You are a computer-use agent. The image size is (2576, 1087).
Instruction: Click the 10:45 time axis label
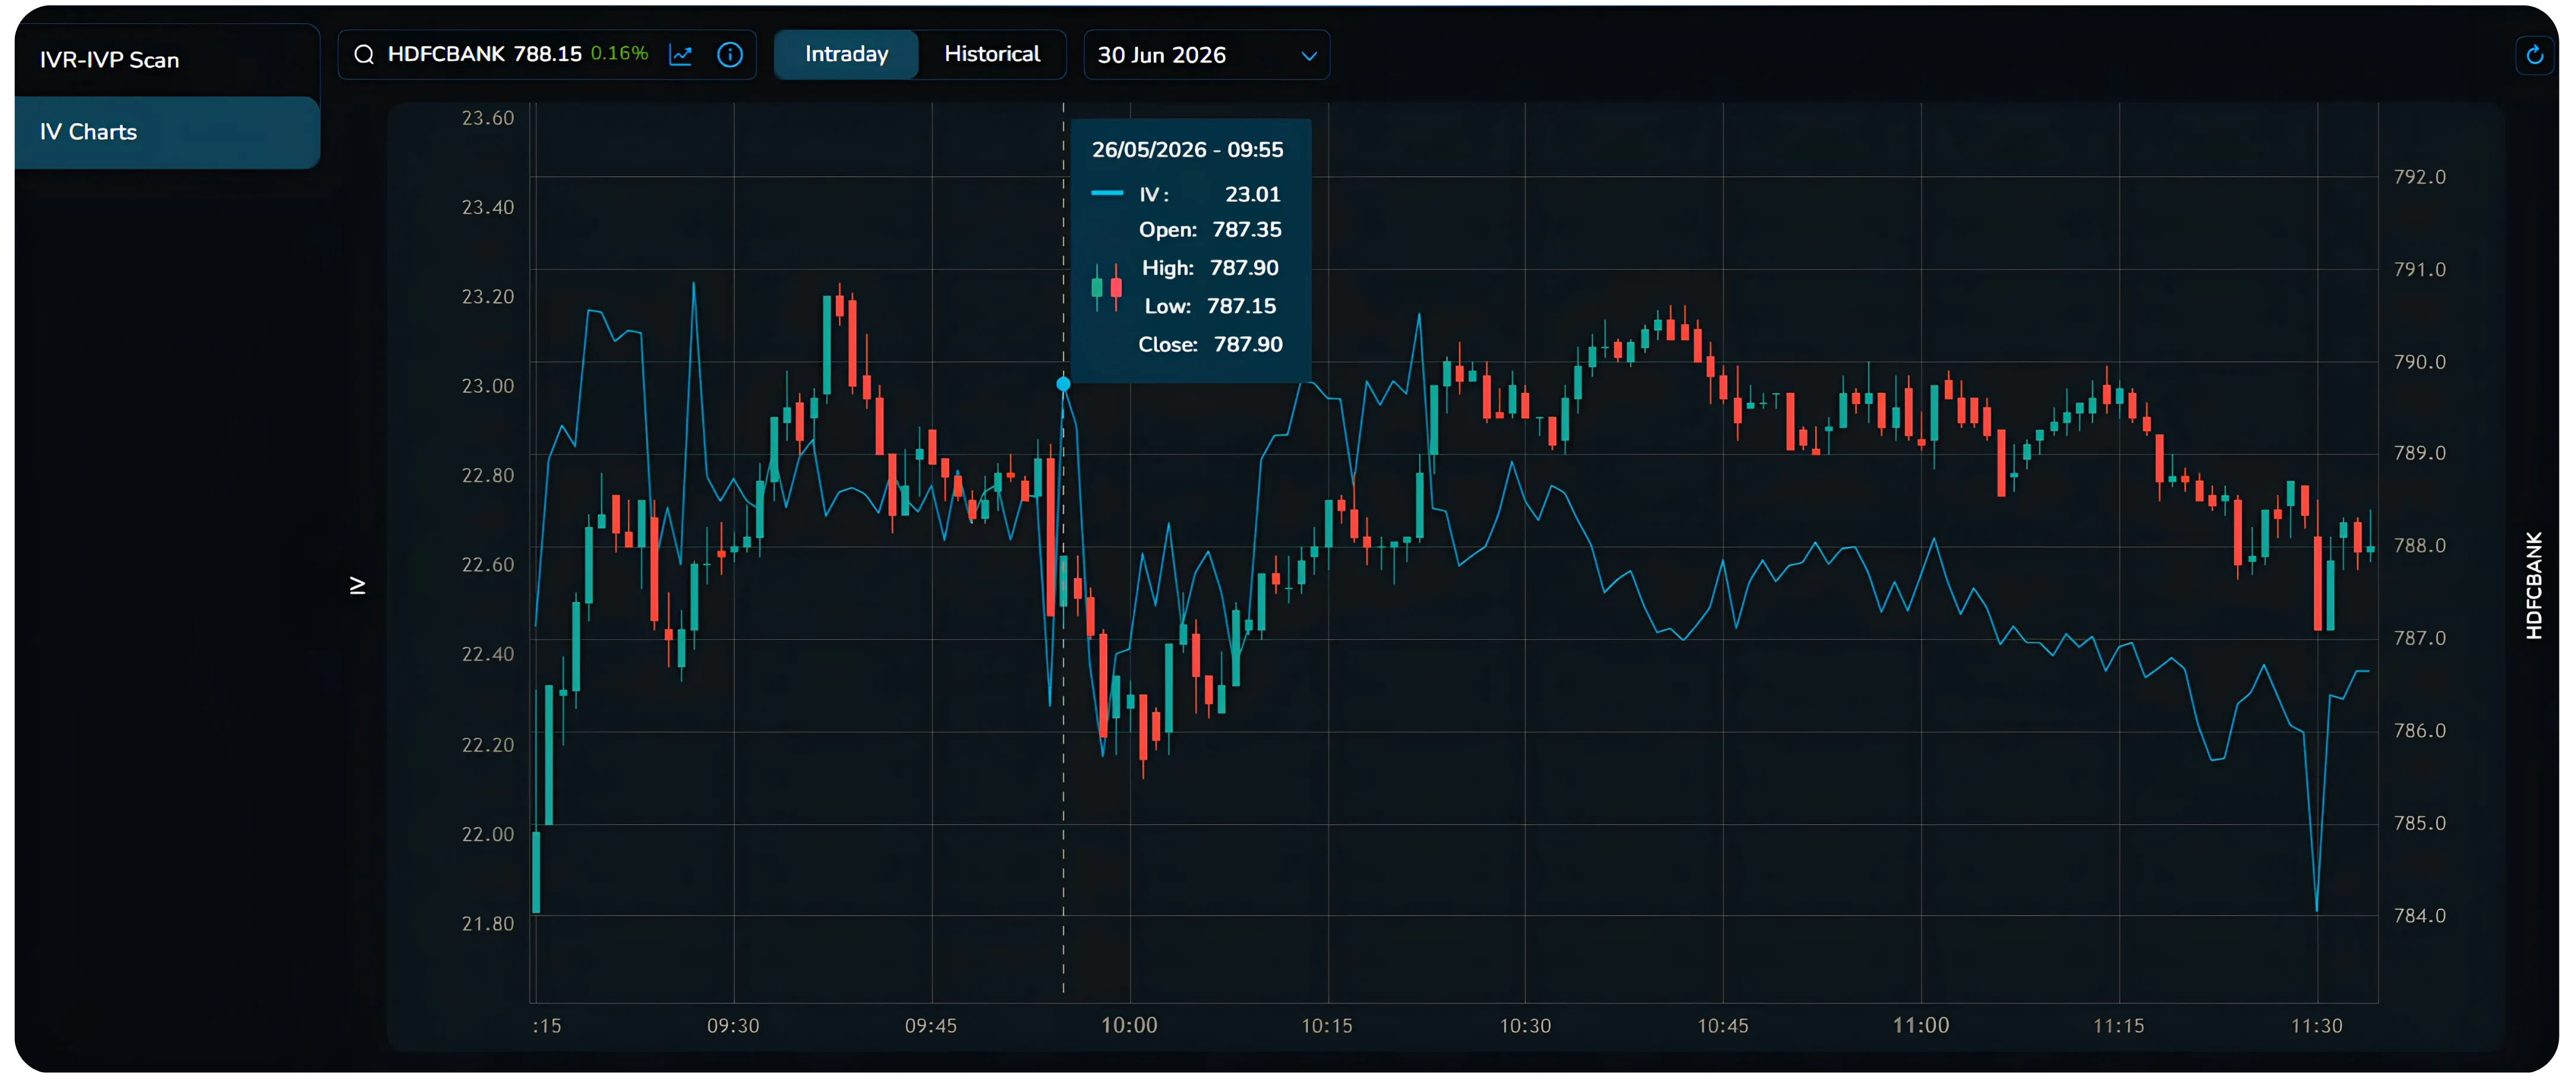pos(1722,1026)
